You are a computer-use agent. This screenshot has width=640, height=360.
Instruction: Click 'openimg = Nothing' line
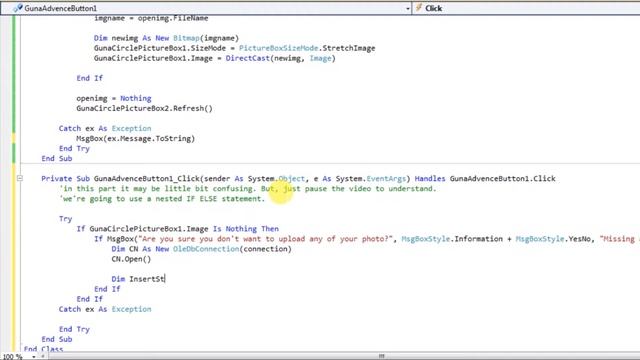(113, 98)
